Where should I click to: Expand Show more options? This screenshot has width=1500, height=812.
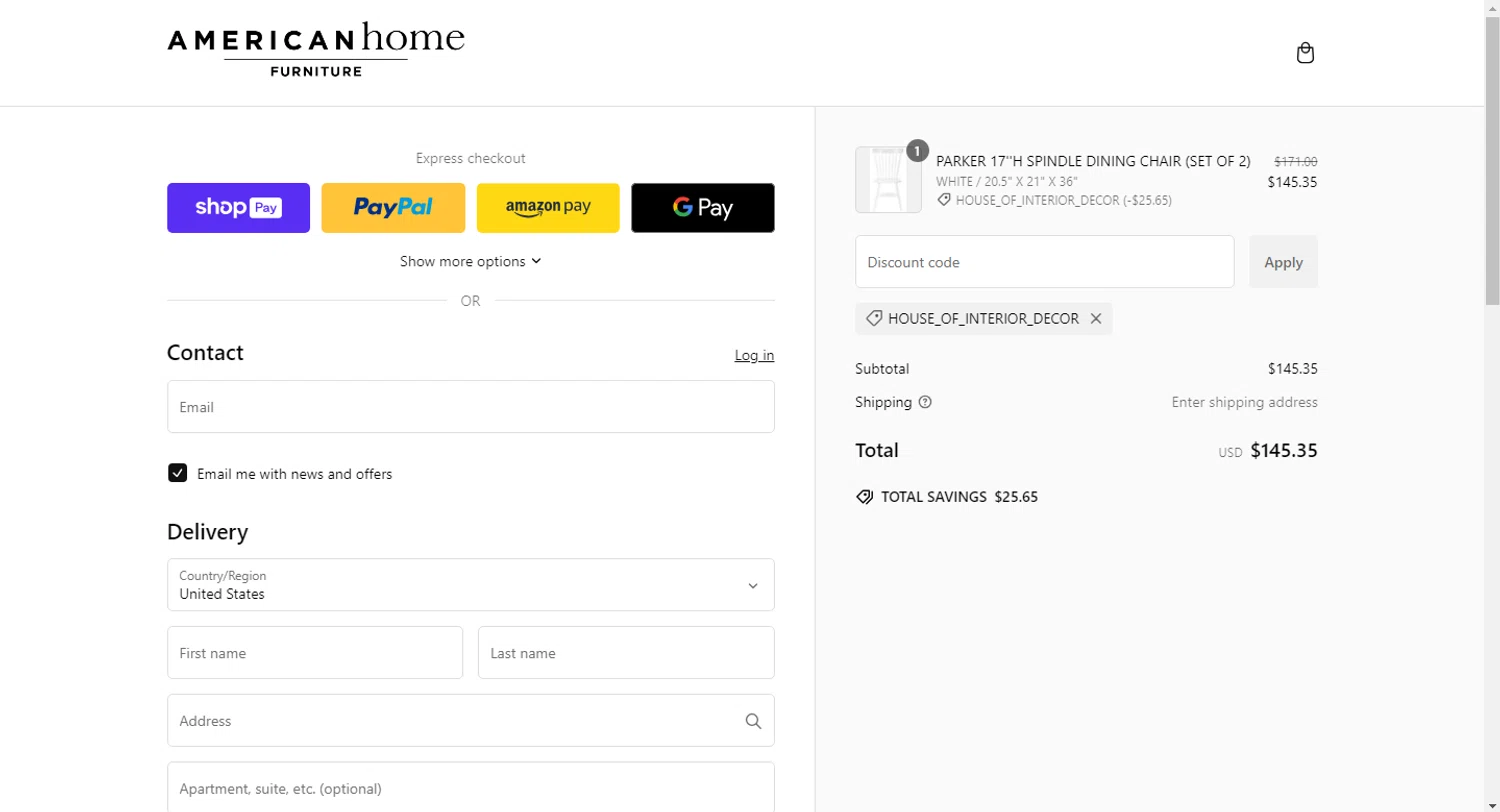tap(471, 261)
